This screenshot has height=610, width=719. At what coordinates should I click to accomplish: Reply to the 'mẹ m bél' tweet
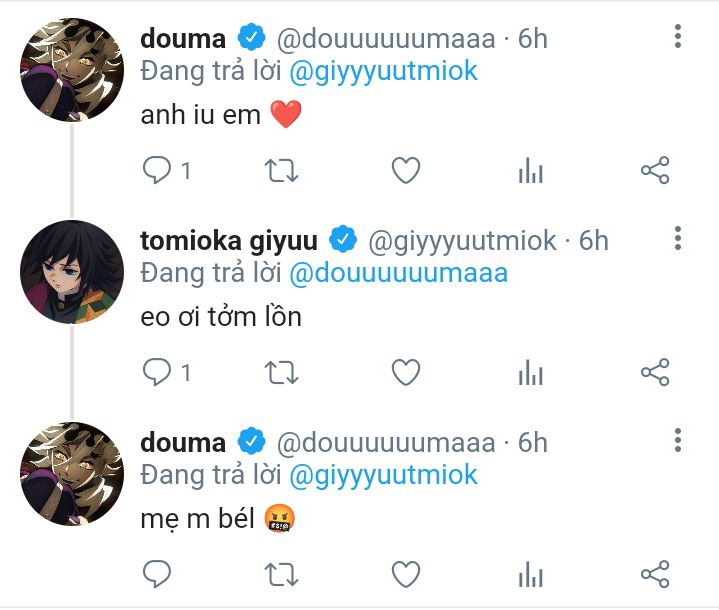tap(157, 574)
